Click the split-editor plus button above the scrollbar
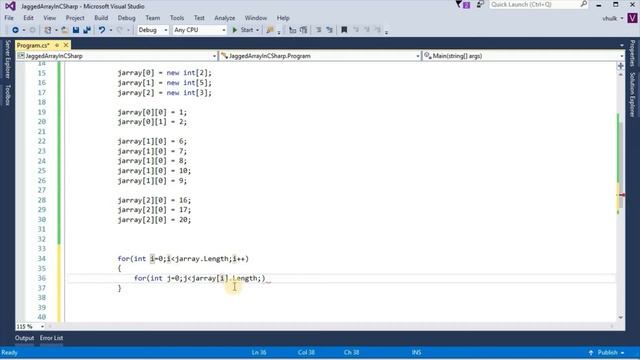Image resolution: width=640 pixels, height=360 pixels. pos(621,66)
